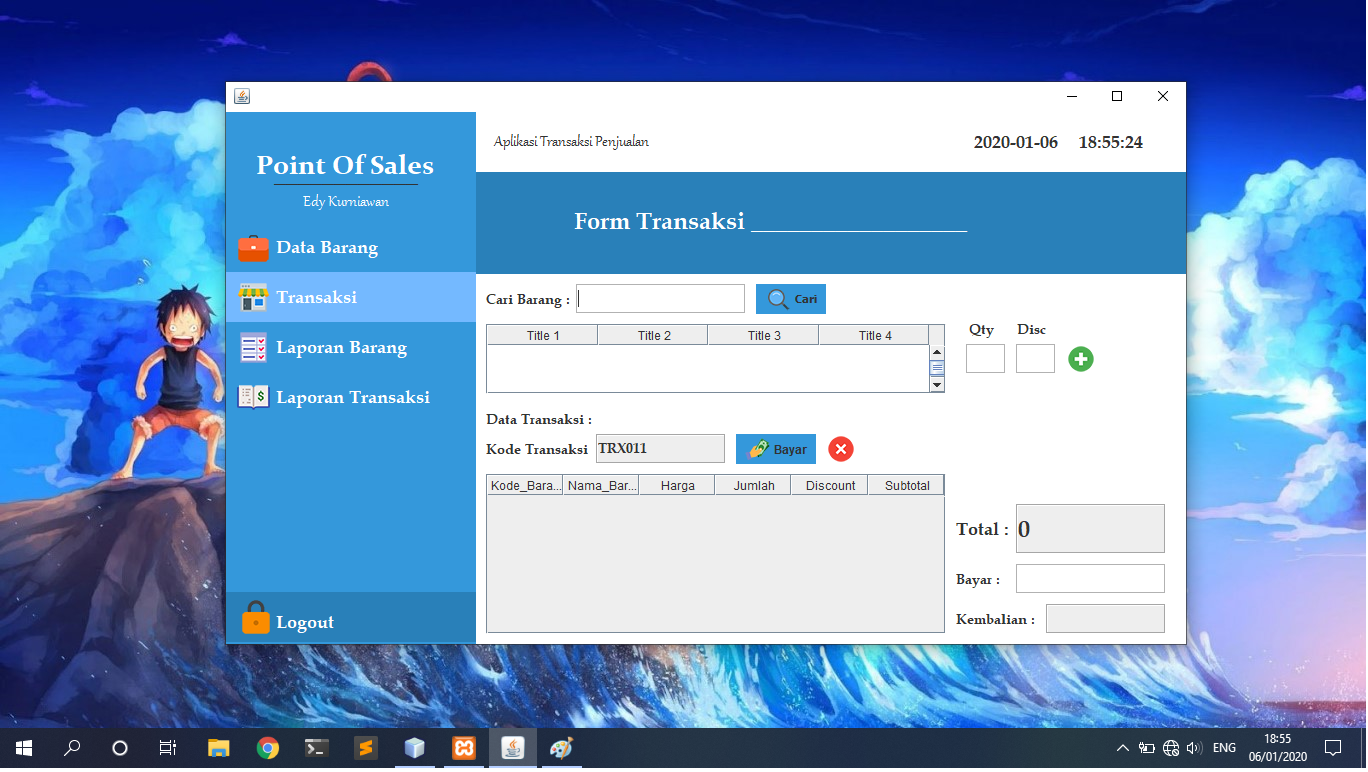Click the Point Of Sales title
The height and width of the screenshot is (772, 1368).
click(x=345, y=165)
